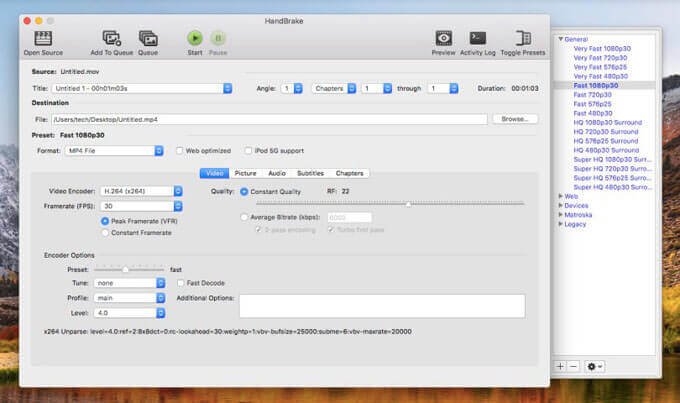The image size is (680, 403).
Task: Expand the Matroska presets group
Action: [x=560, y=215]
